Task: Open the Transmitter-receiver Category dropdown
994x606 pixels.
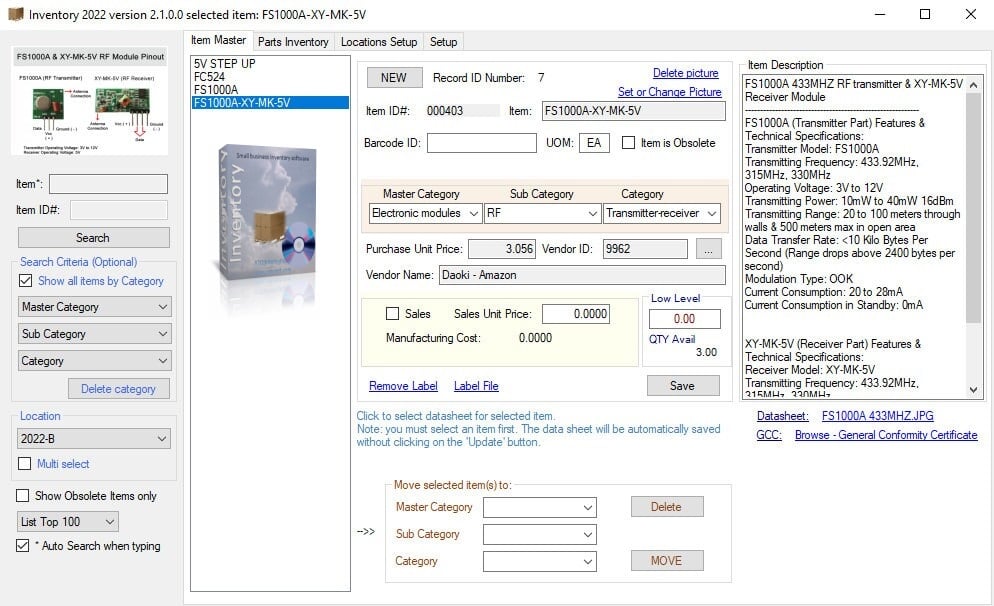Action: tap(662, 214)
